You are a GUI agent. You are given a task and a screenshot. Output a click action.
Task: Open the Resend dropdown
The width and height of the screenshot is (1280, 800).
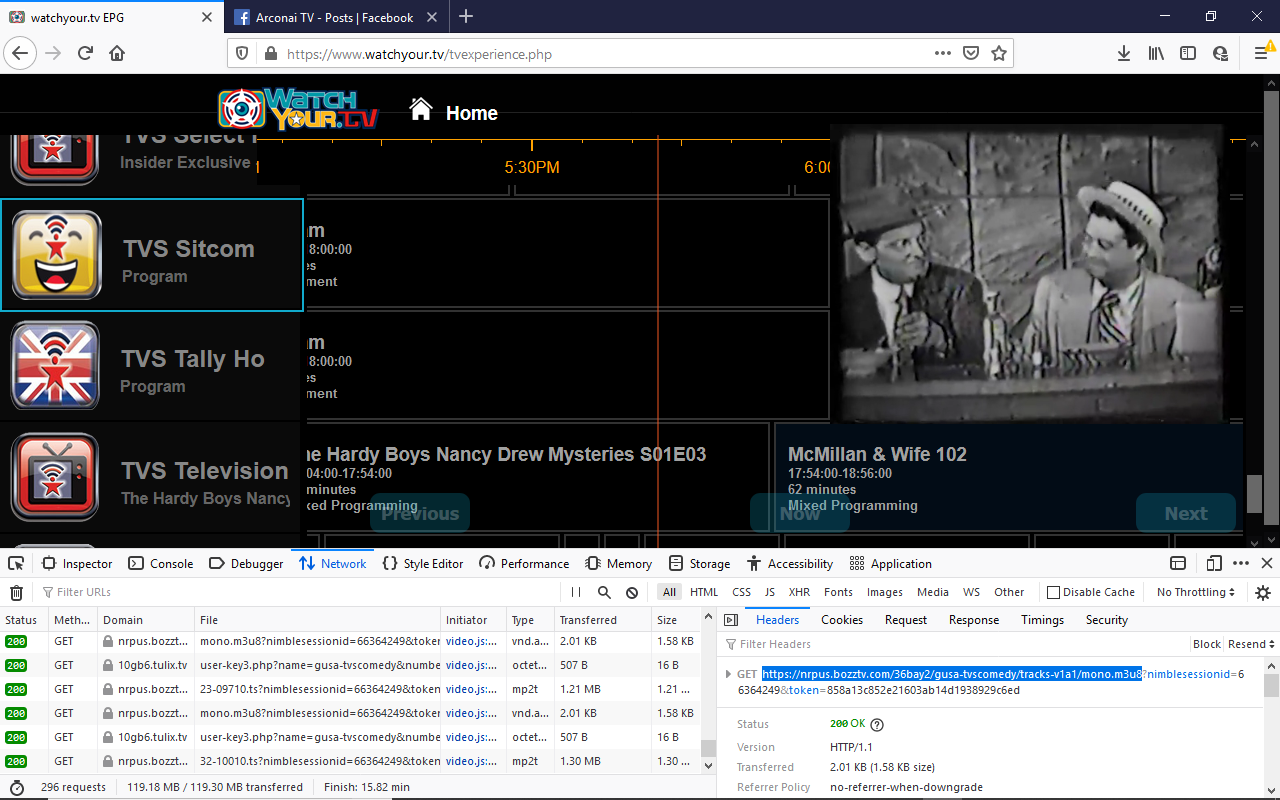point(1251,644)
